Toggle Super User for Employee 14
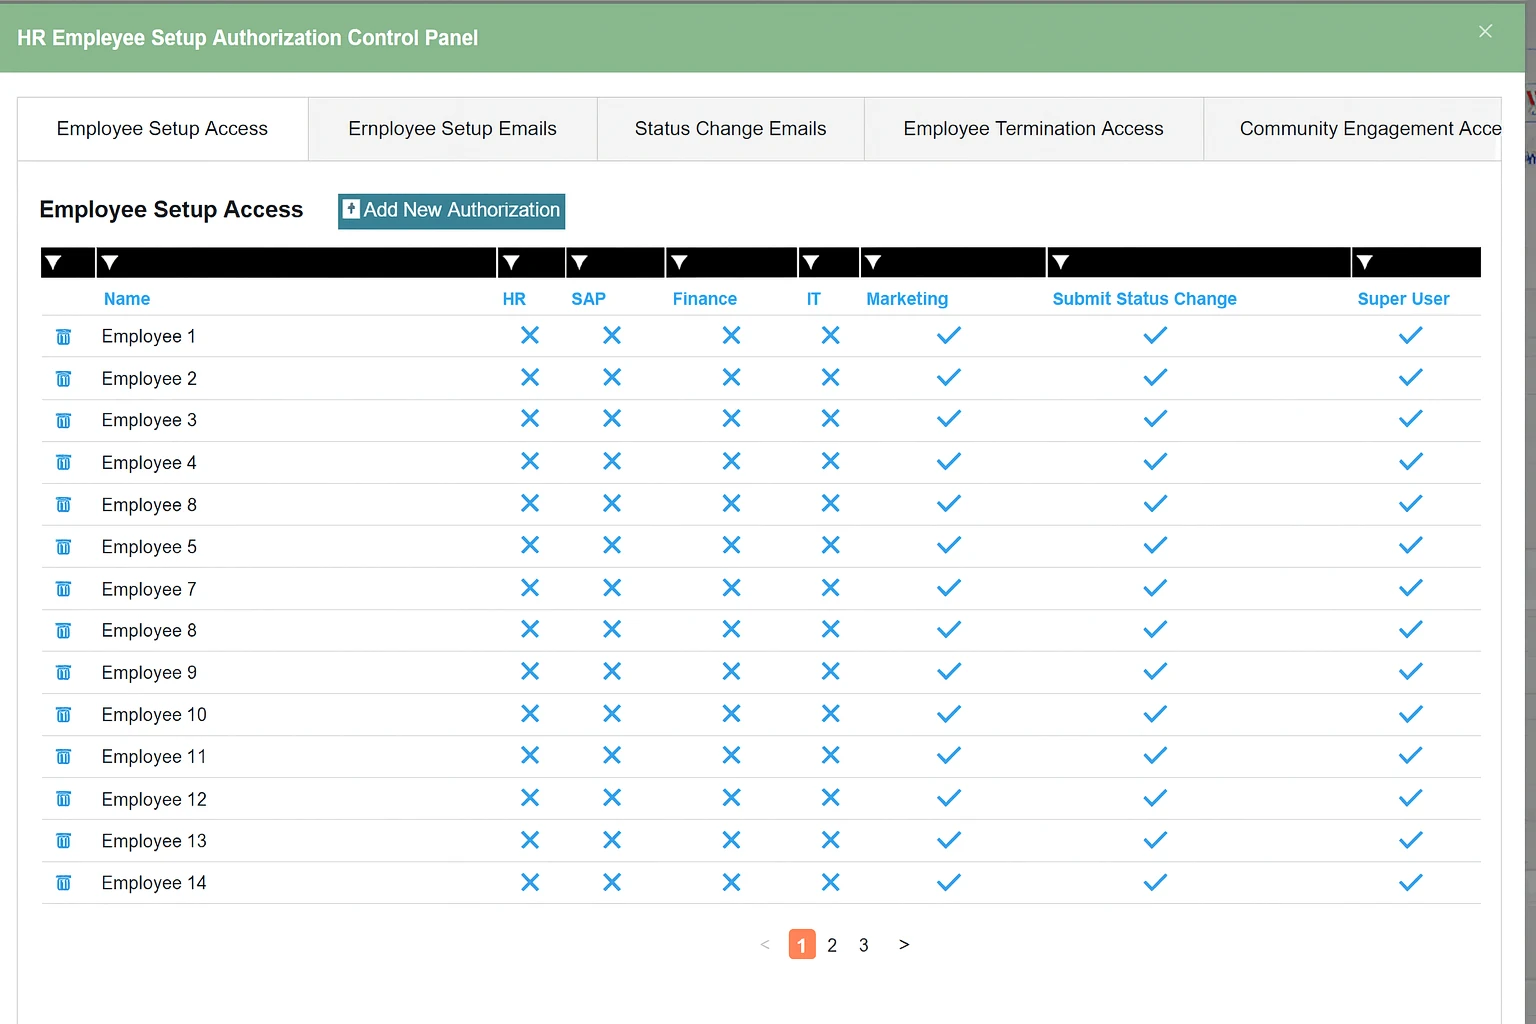 pos(1411,882)
